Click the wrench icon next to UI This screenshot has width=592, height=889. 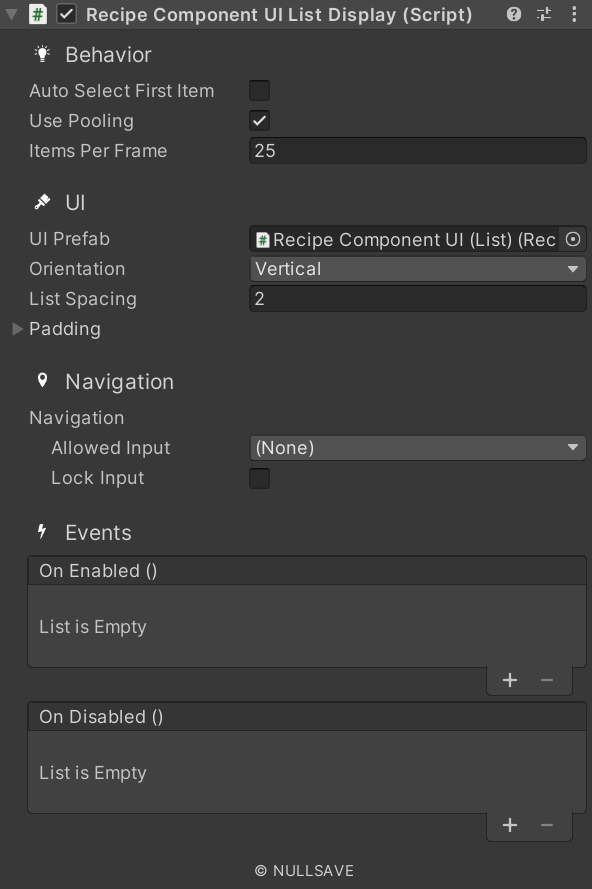tap(39, 201)
